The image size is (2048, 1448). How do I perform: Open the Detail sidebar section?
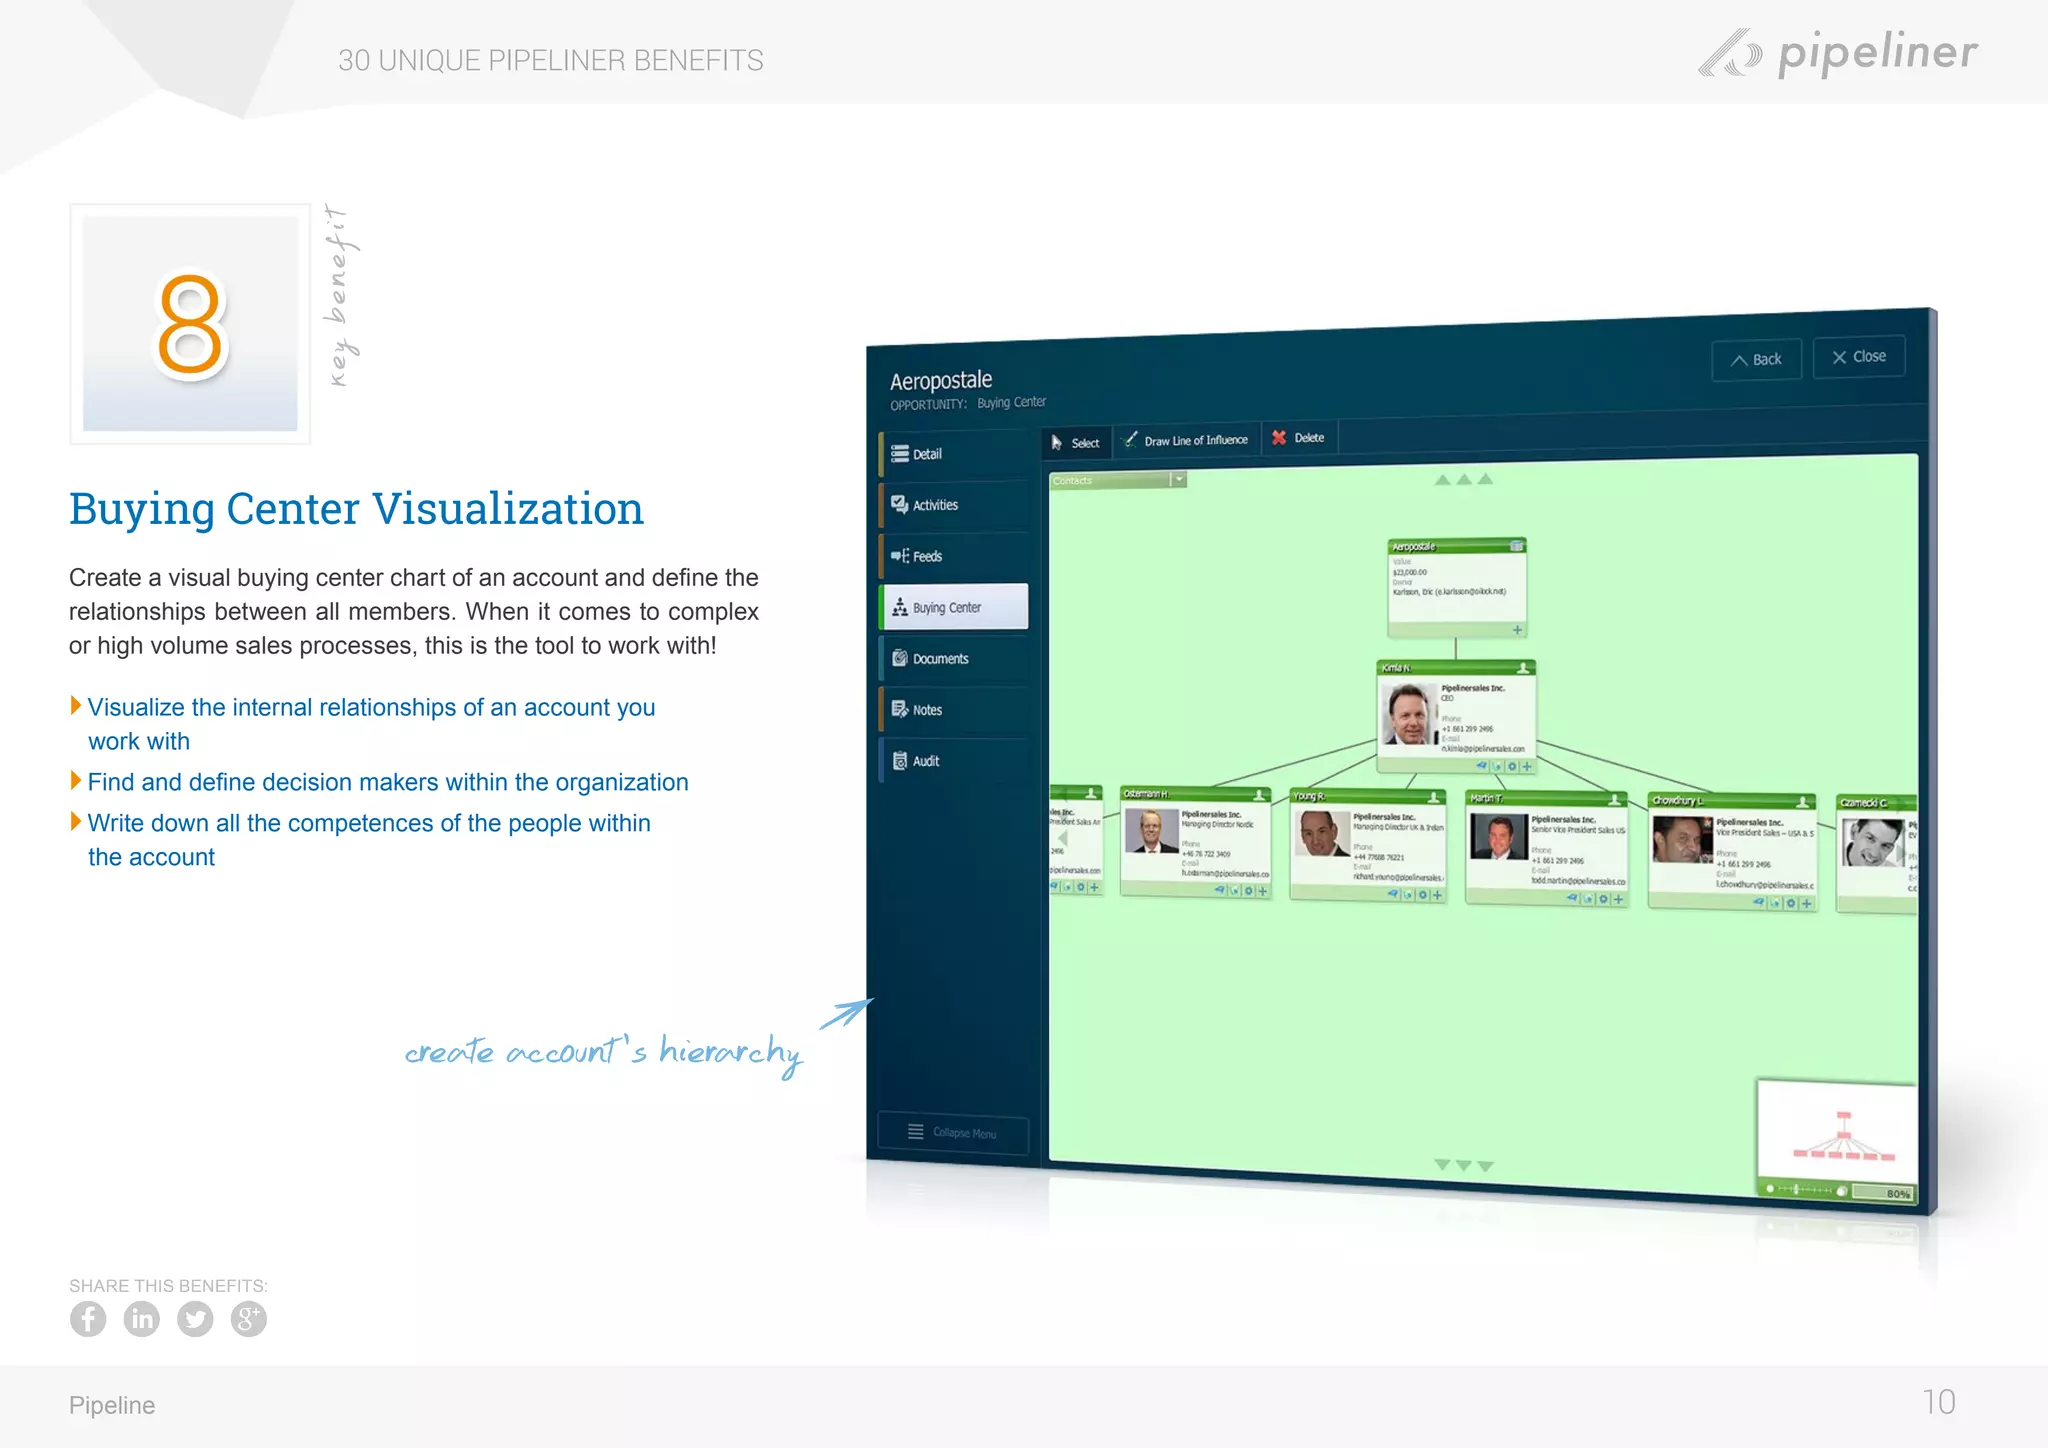tap(955, 454)
